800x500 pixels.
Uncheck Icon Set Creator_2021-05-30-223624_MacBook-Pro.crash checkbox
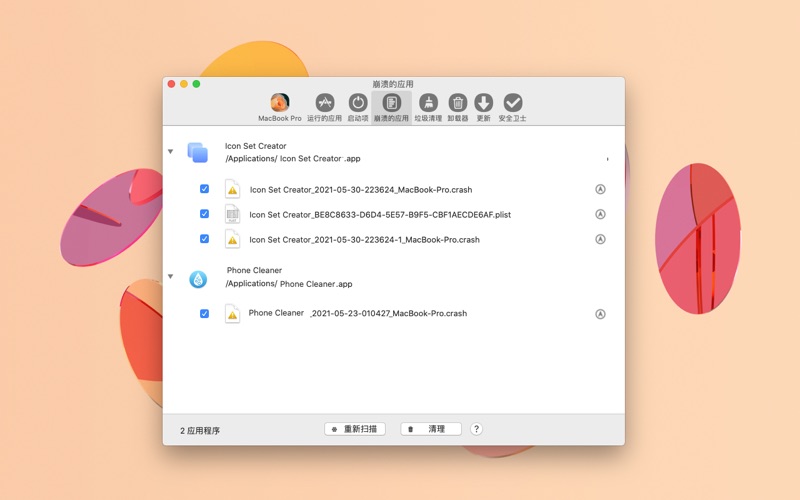[x=205, y=189]
